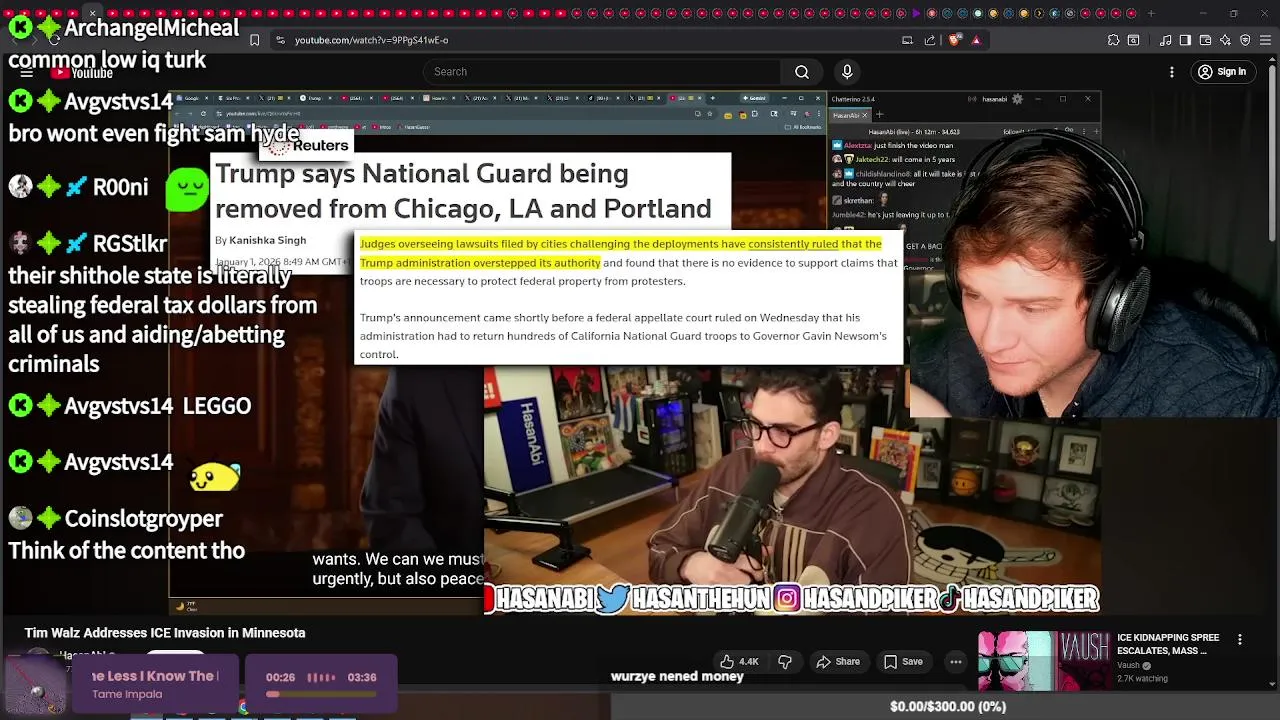Focus the YouTube Search input field
1280x720 pixels.
pyautogui.click(x=602, y=72)
